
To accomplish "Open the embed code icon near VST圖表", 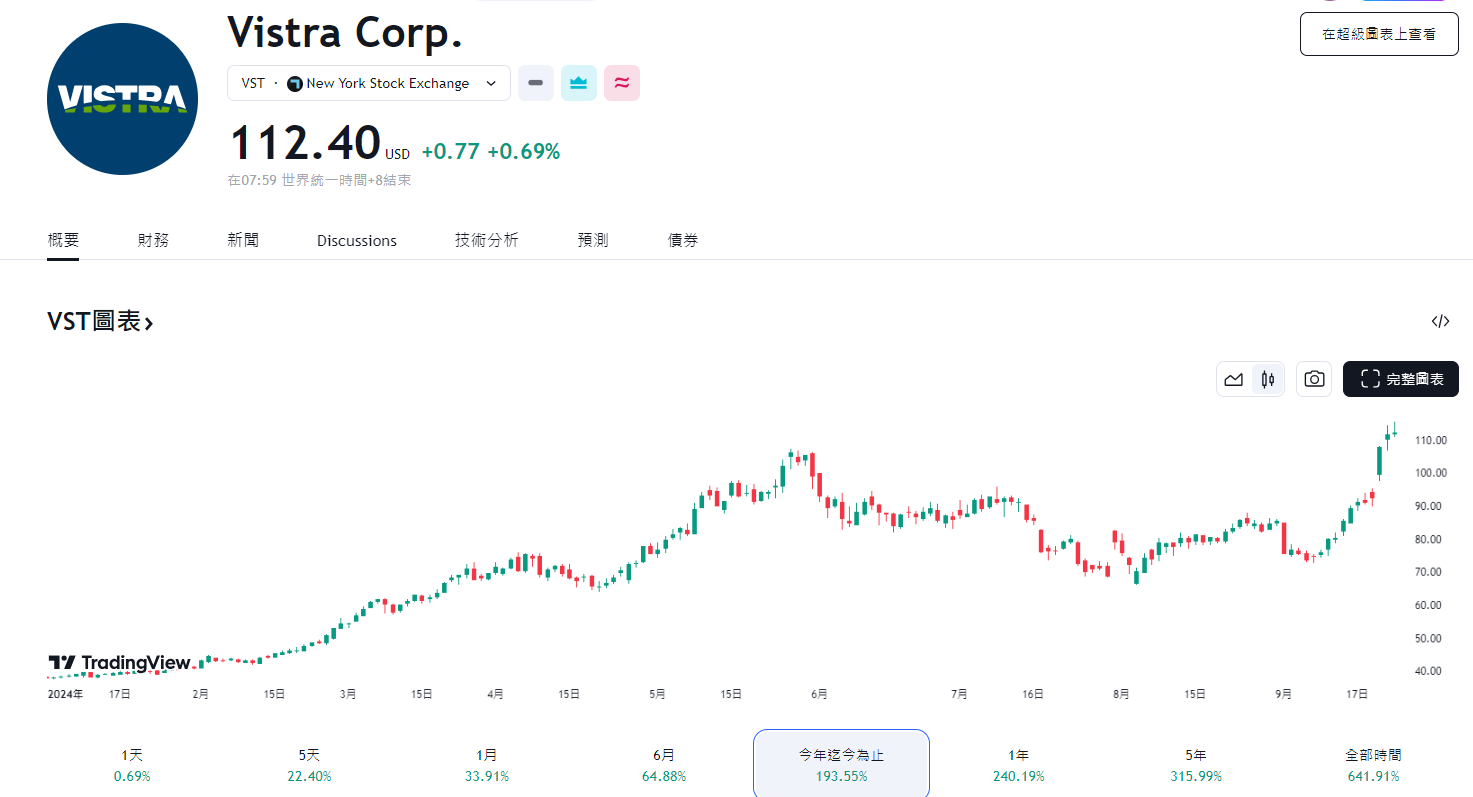I will point(1440,321).
